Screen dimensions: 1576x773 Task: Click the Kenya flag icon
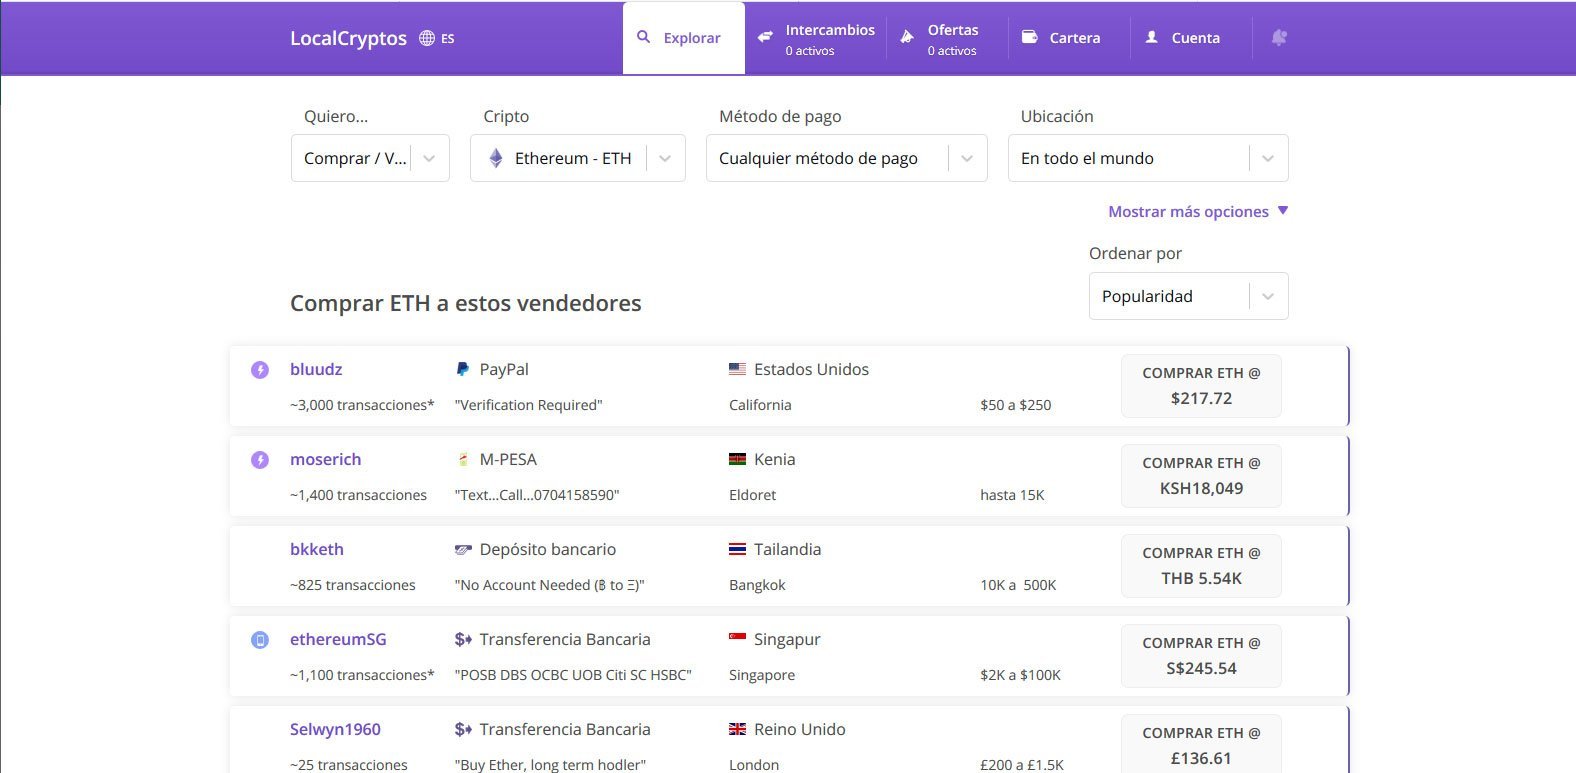click(738, 459)
